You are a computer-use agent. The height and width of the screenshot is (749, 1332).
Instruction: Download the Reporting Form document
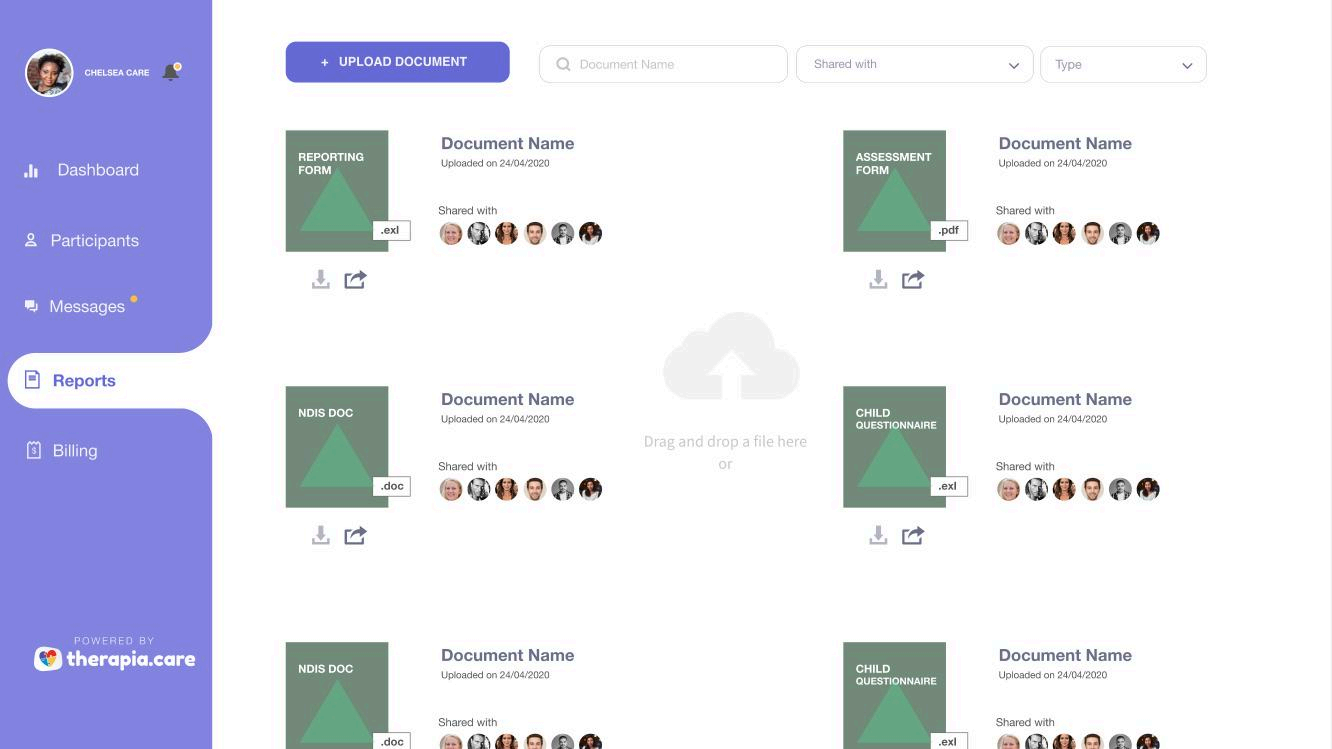tap(320, 280)
